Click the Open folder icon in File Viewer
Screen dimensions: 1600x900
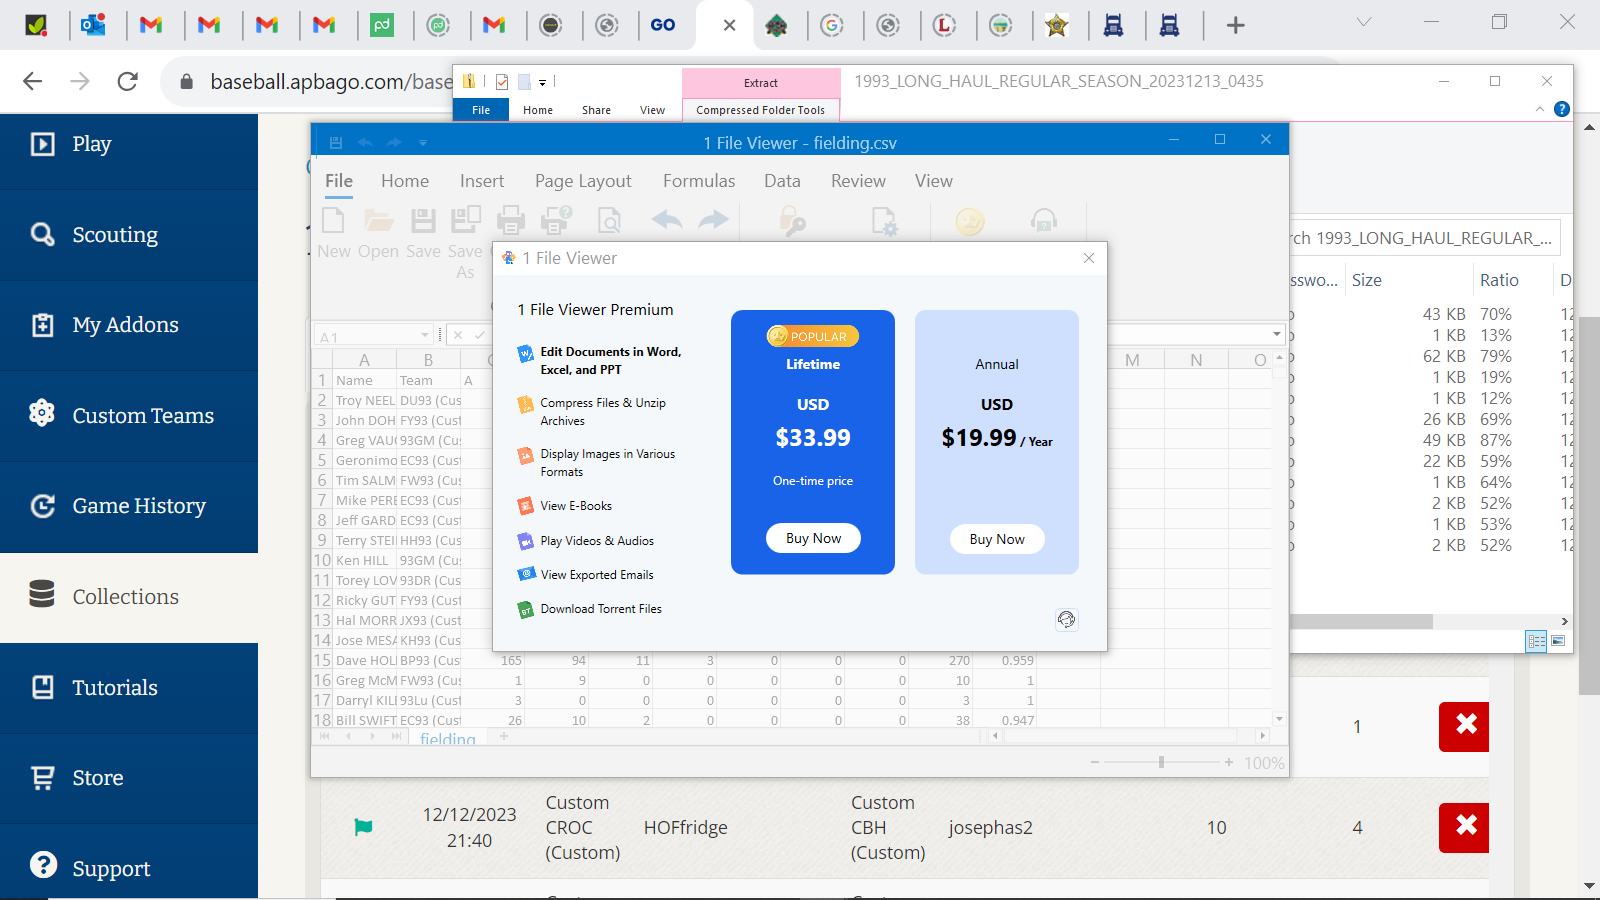378,220
